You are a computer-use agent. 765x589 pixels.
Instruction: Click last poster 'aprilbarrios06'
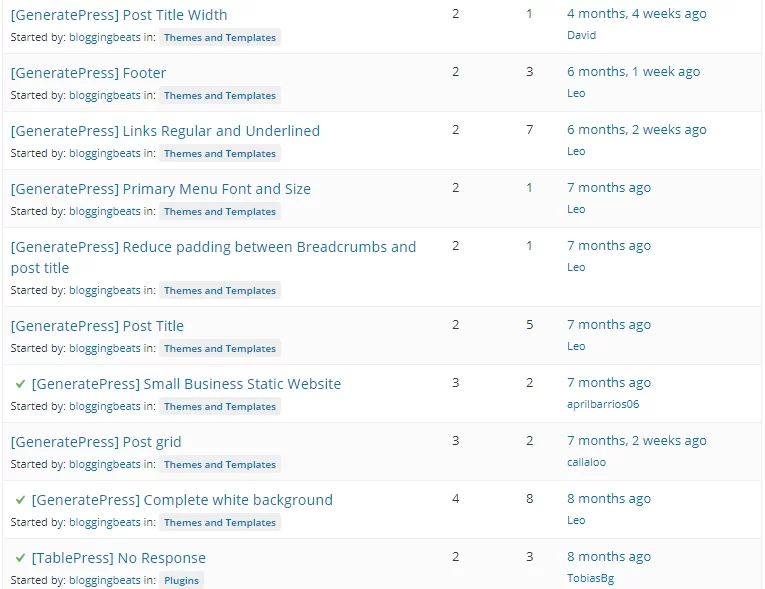(603, 405)
